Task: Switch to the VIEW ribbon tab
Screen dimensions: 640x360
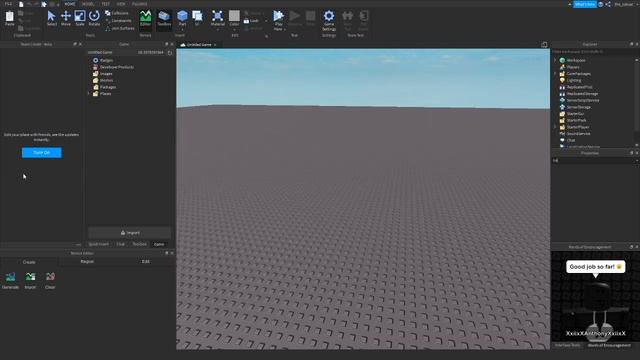Action: (121, 4)
